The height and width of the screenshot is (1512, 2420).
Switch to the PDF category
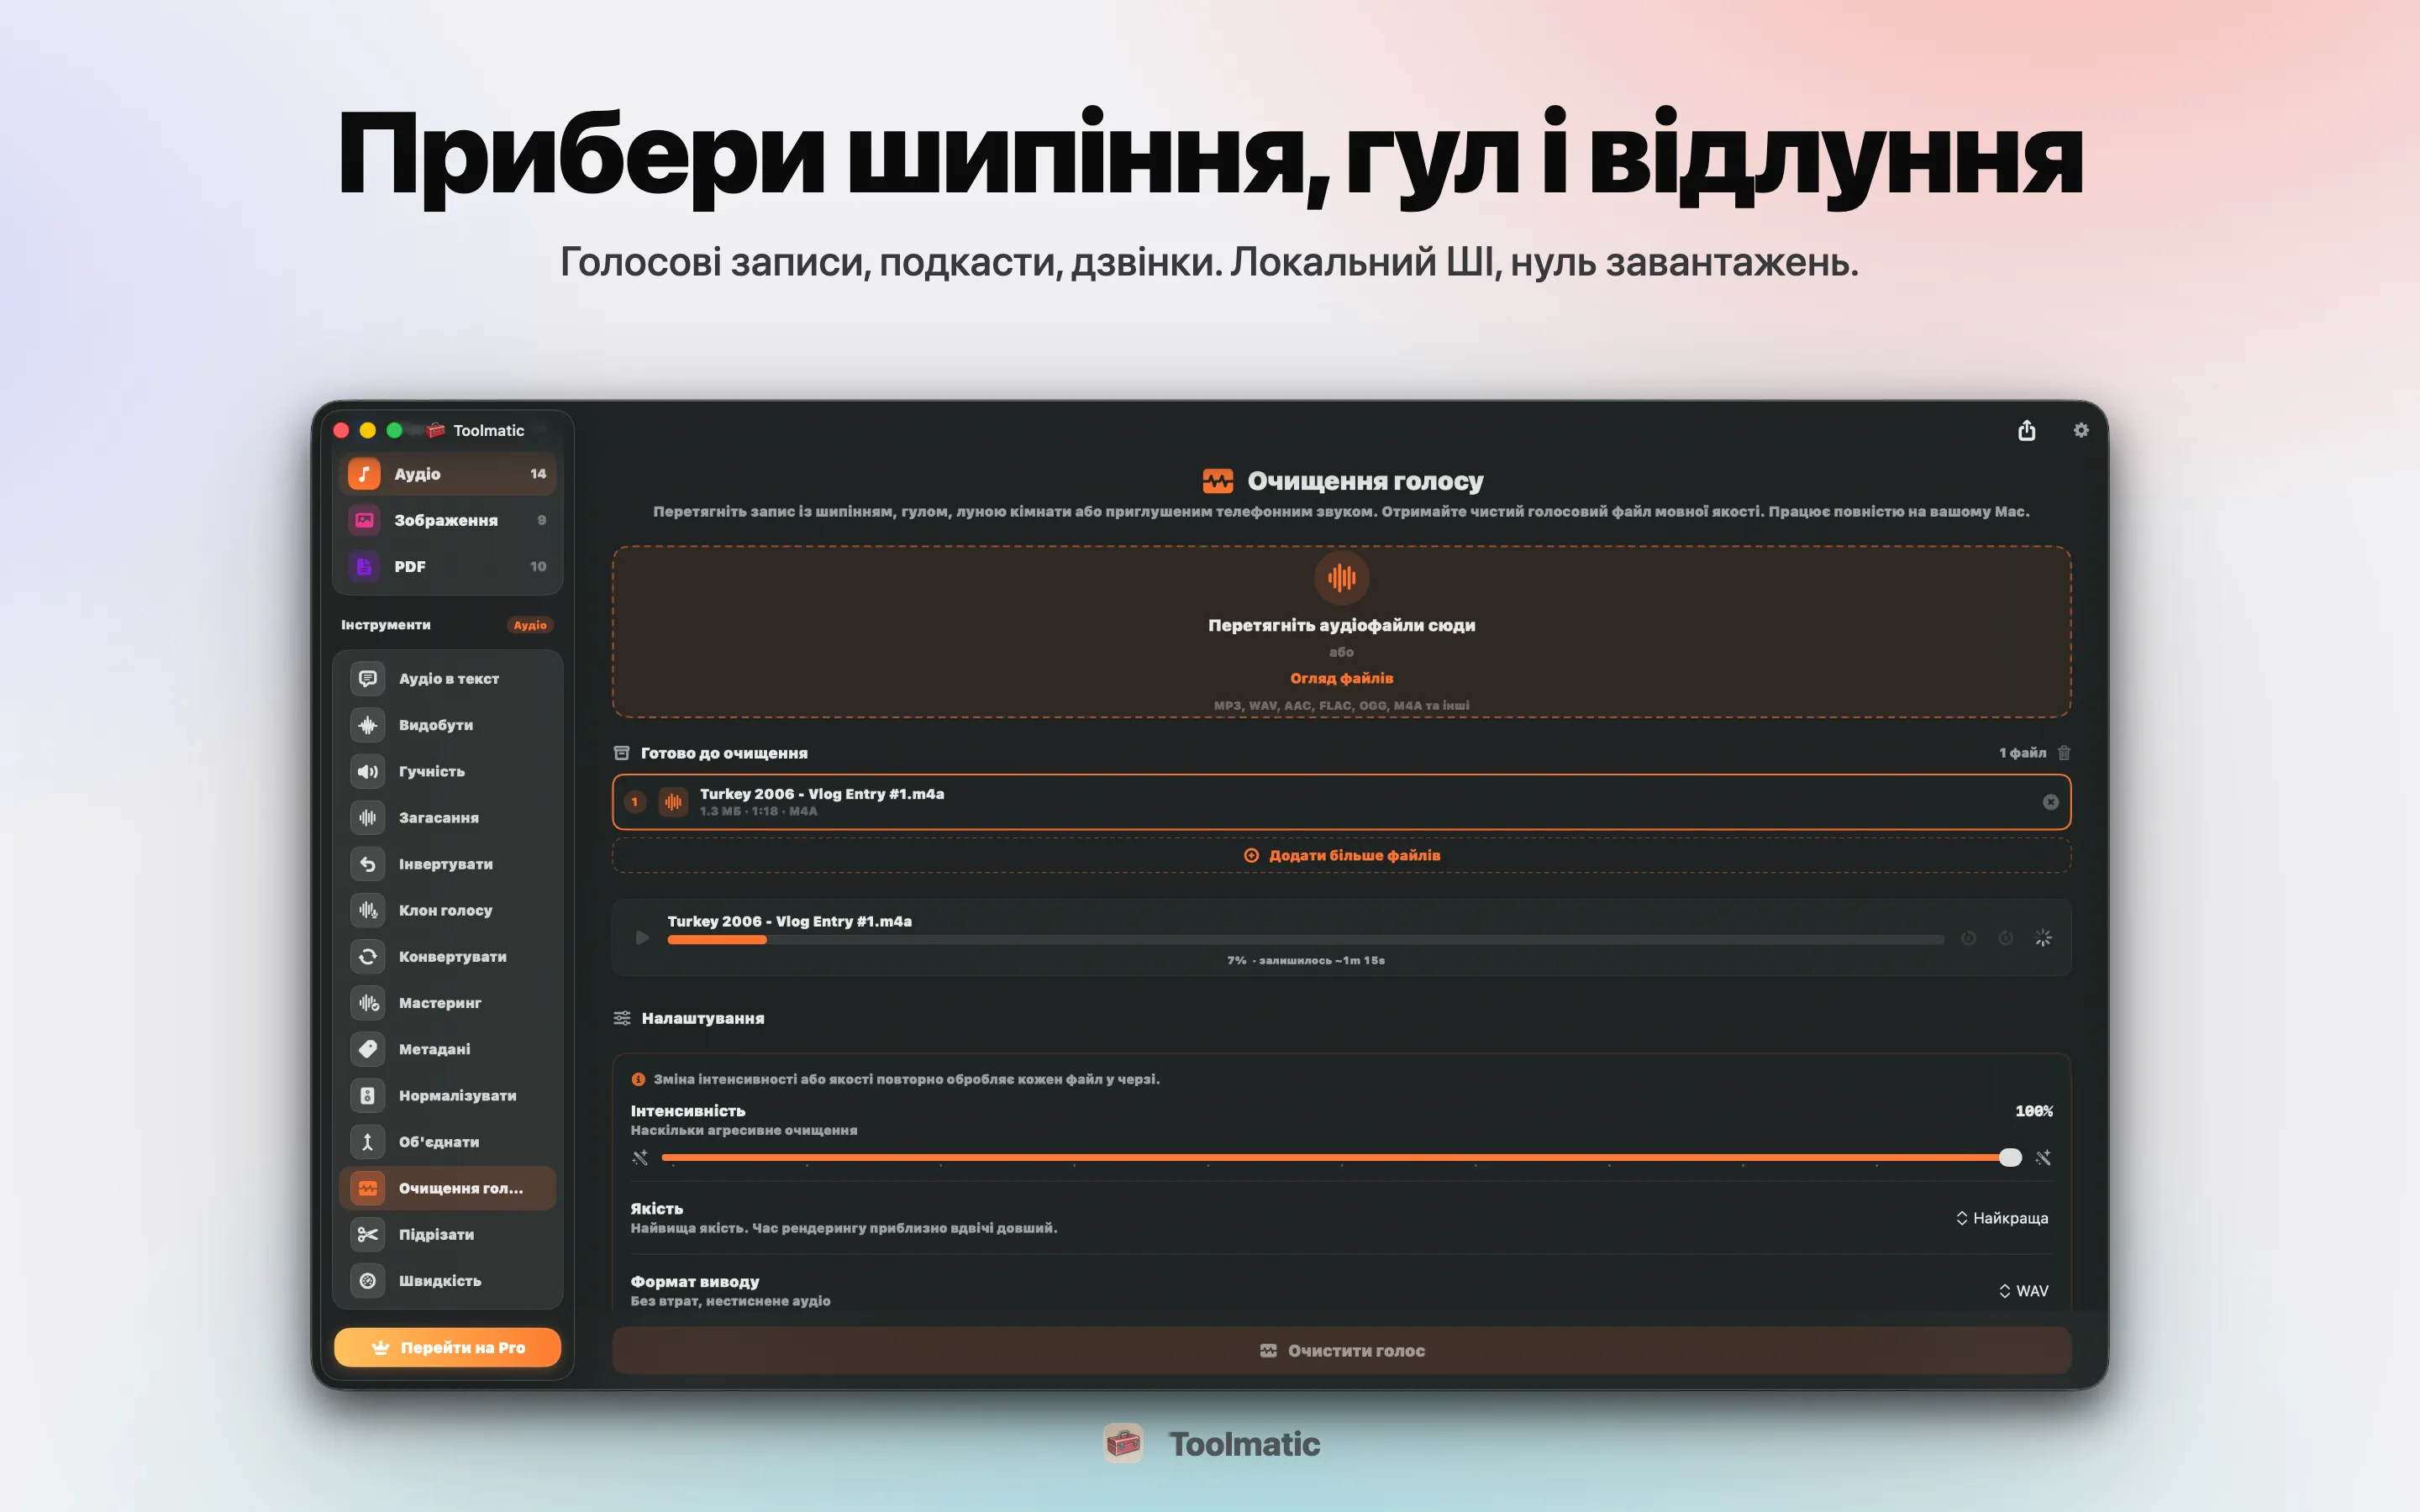coord(447,566)
